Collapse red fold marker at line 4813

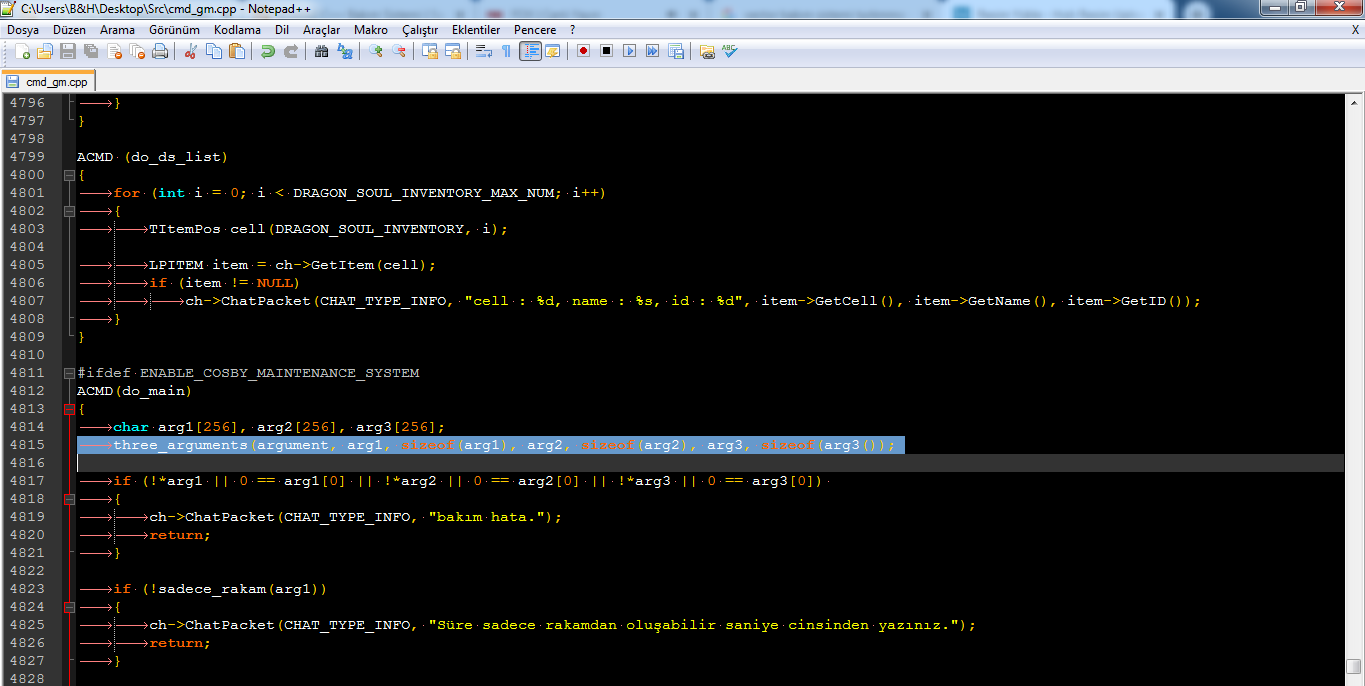(69, 409)
